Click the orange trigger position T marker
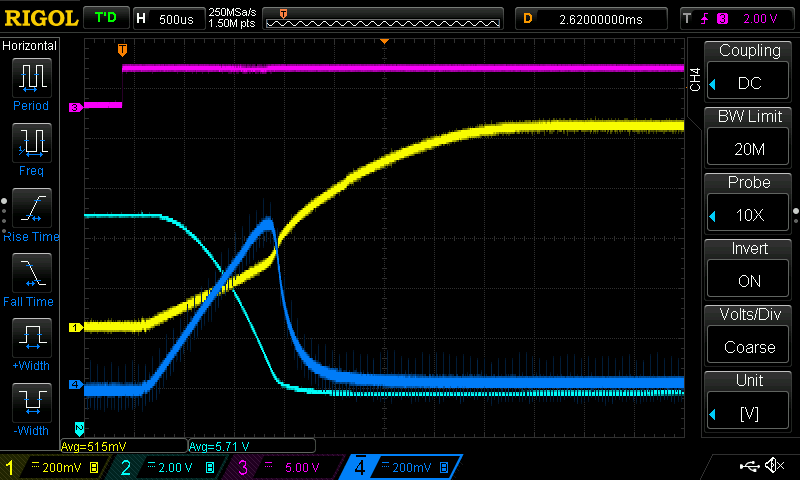Viewport: 800px width, 480px height. tap(122, 50)
